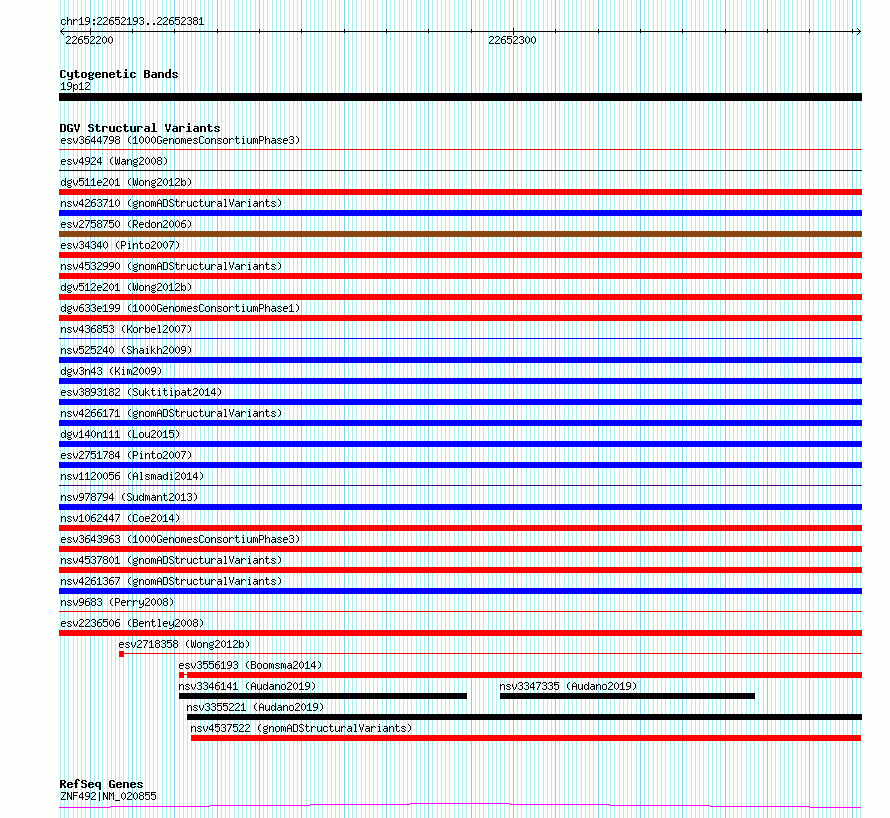The height and width of the screenshot is (818, 890).
Task: Open the nsv978794 (Sudmant2013) variant
Action: (x=129, y=497)
